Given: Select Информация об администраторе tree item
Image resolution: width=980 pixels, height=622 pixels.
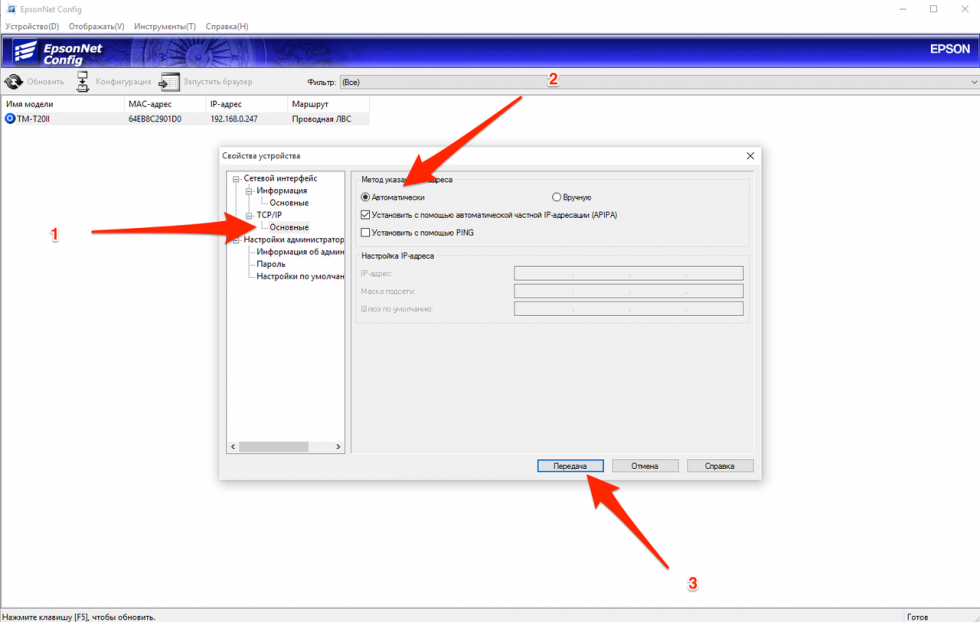Looking at the screenshot, I should tap(300, 251).
